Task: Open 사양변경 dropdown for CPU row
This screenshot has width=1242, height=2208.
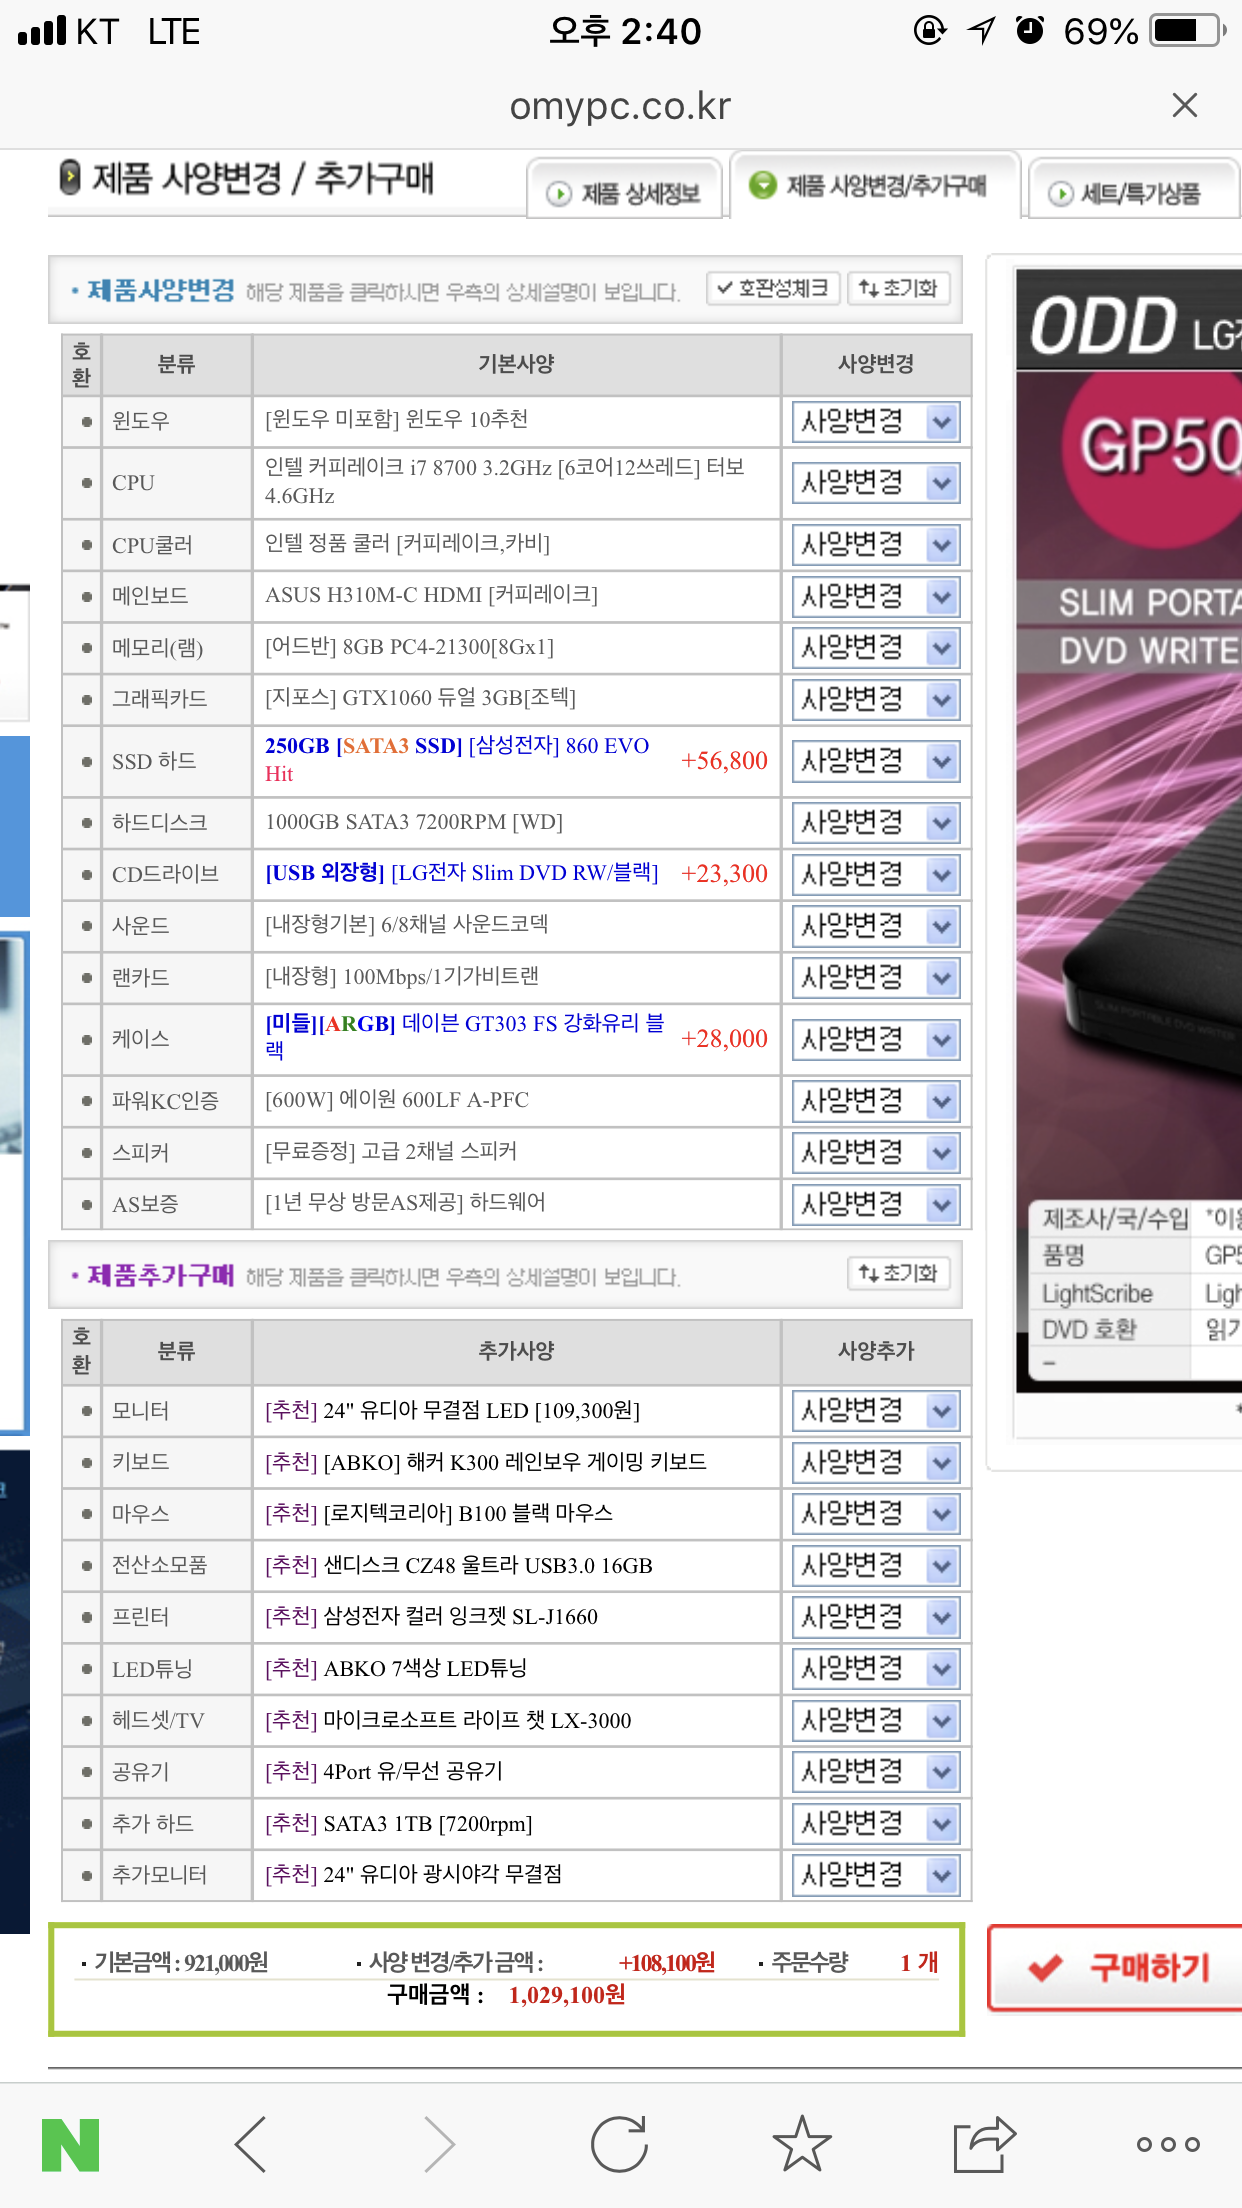Action: tap(876, 484)
